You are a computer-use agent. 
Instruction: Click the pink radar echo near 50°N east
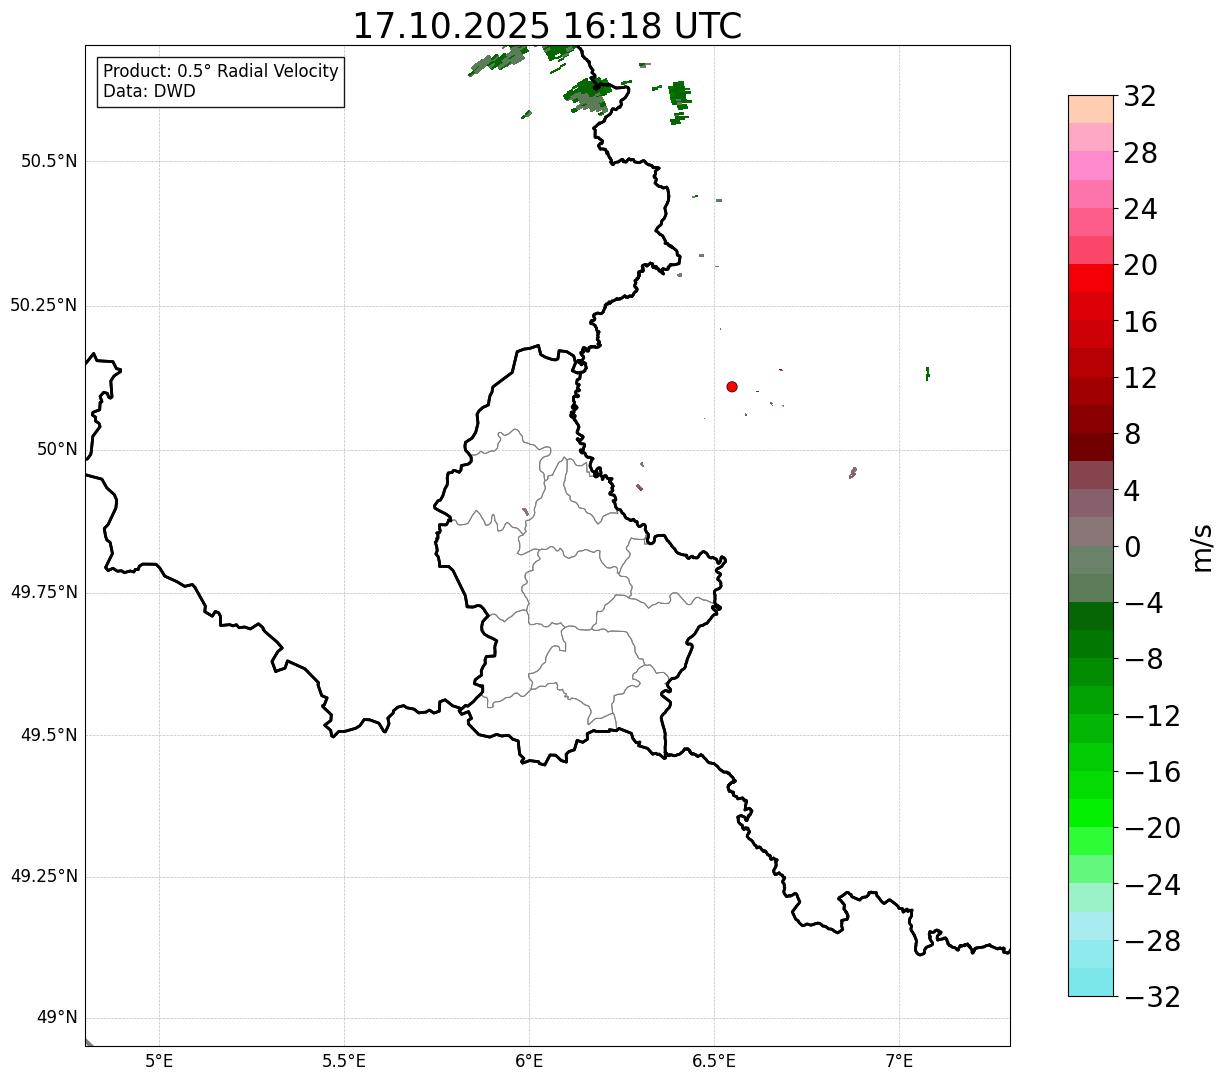point(853,472)
